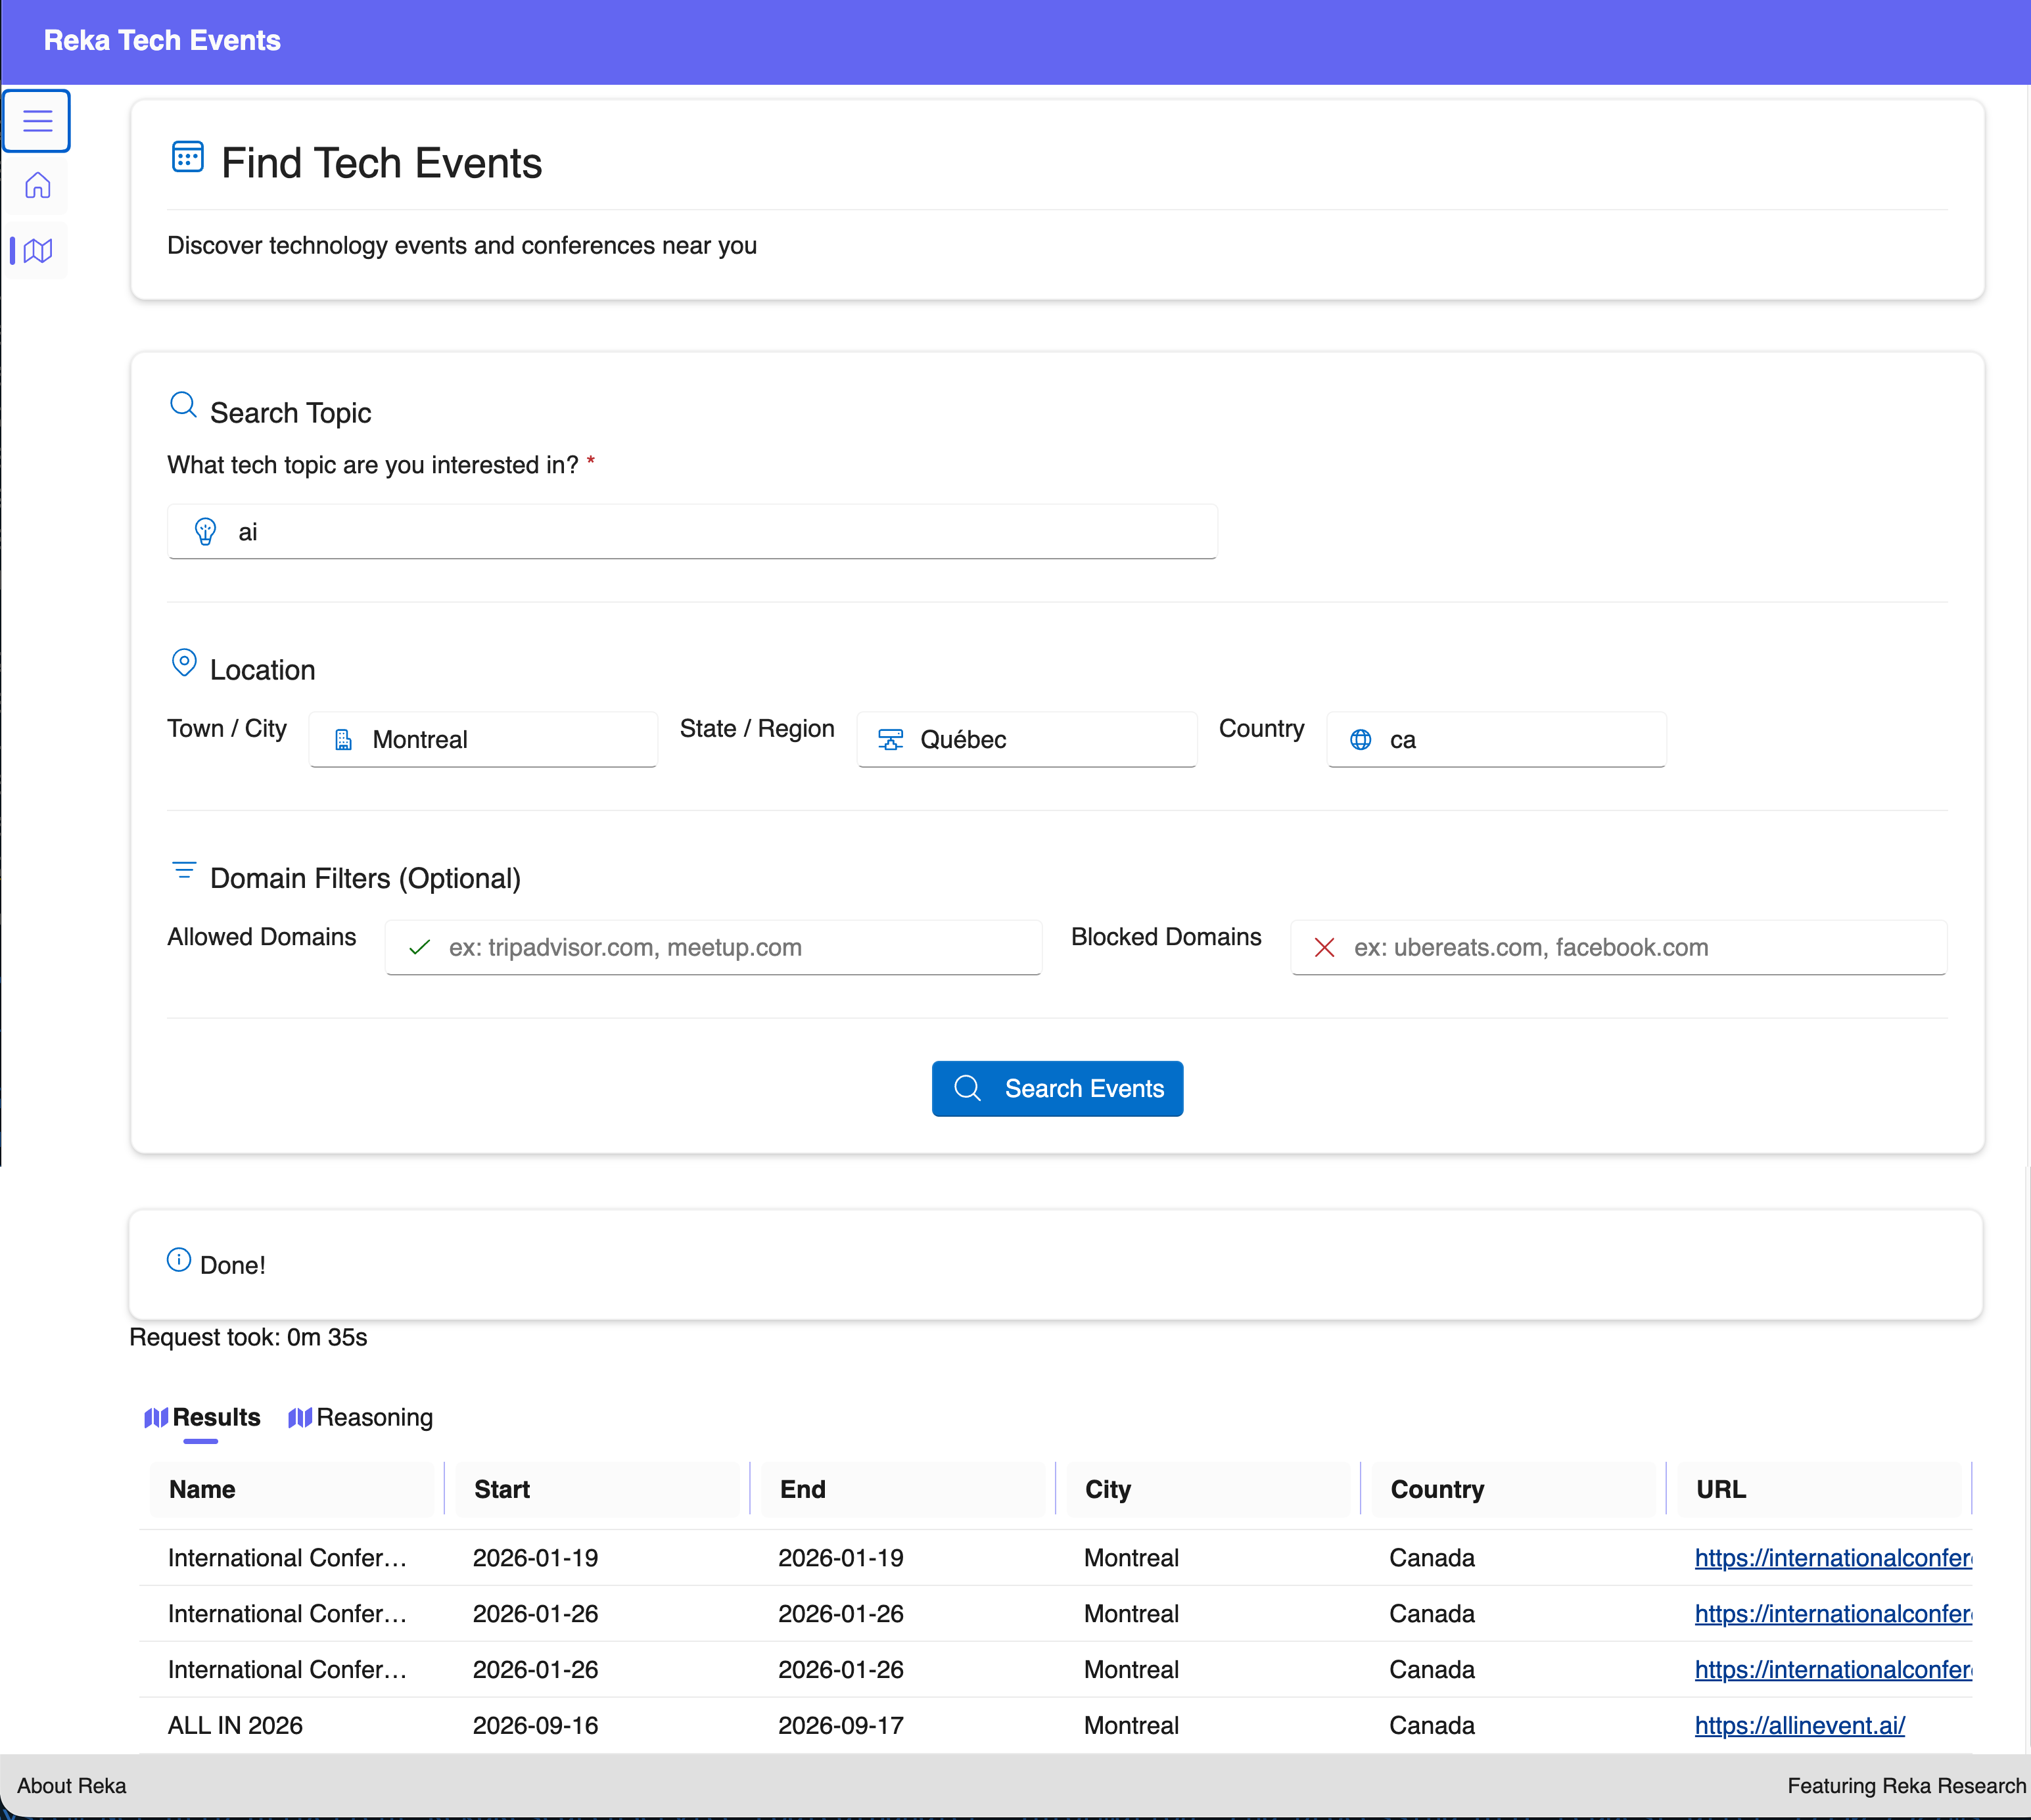Image resolution: width=2031 pixels, height=1820 pixels.
Task: Toggle the hamburger menu sidebar button
Action: tap(37, 121)
